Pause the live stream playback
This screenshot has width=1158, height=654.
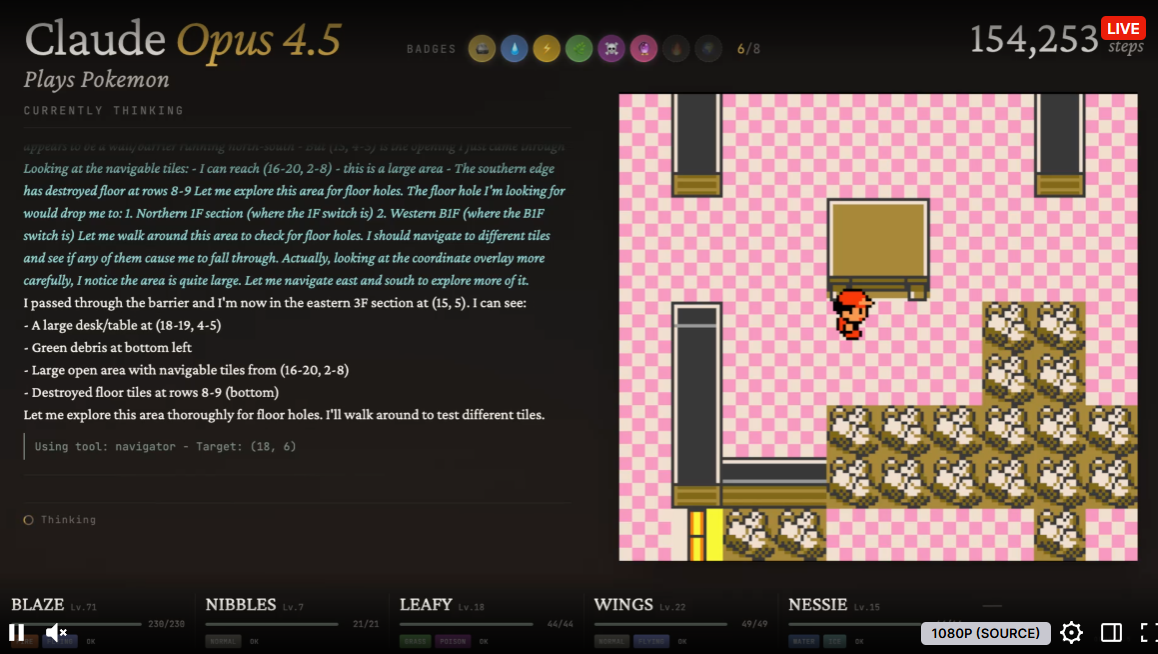[16, 633]
